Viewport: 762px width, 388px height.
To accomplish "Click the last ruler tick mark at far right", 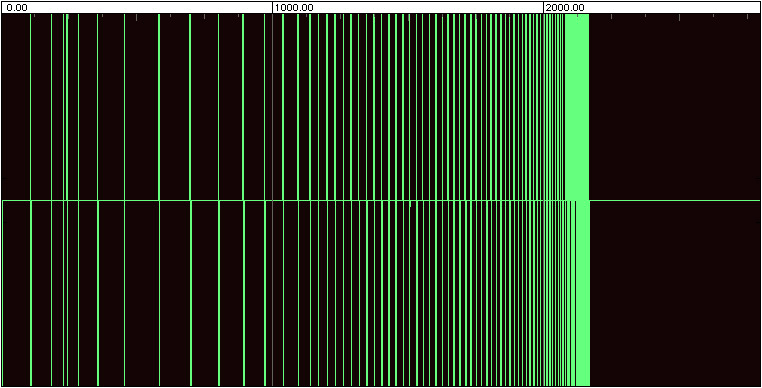I will point(748,17).
